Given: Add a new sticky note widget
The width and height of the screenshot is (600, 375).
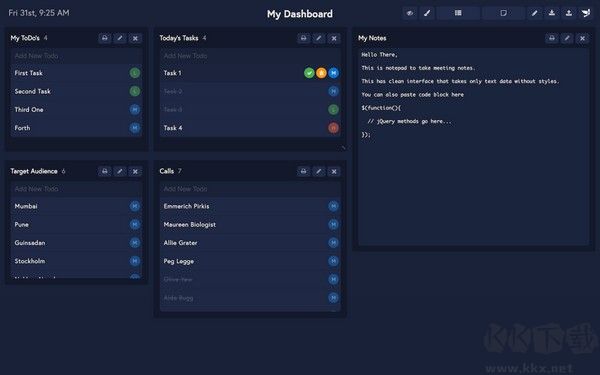Looking at the screenshot, I should coord(504,13).
